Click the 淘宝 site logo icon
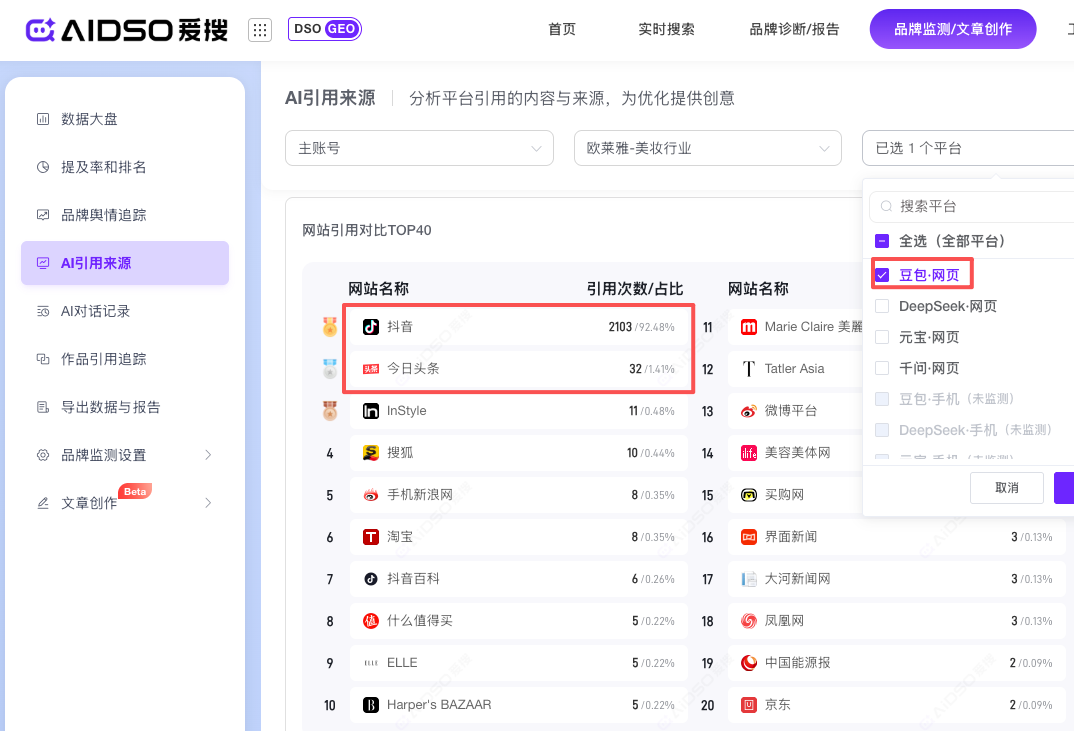The width and height of the screenshot is (1074, 731). tap(371, 537)
